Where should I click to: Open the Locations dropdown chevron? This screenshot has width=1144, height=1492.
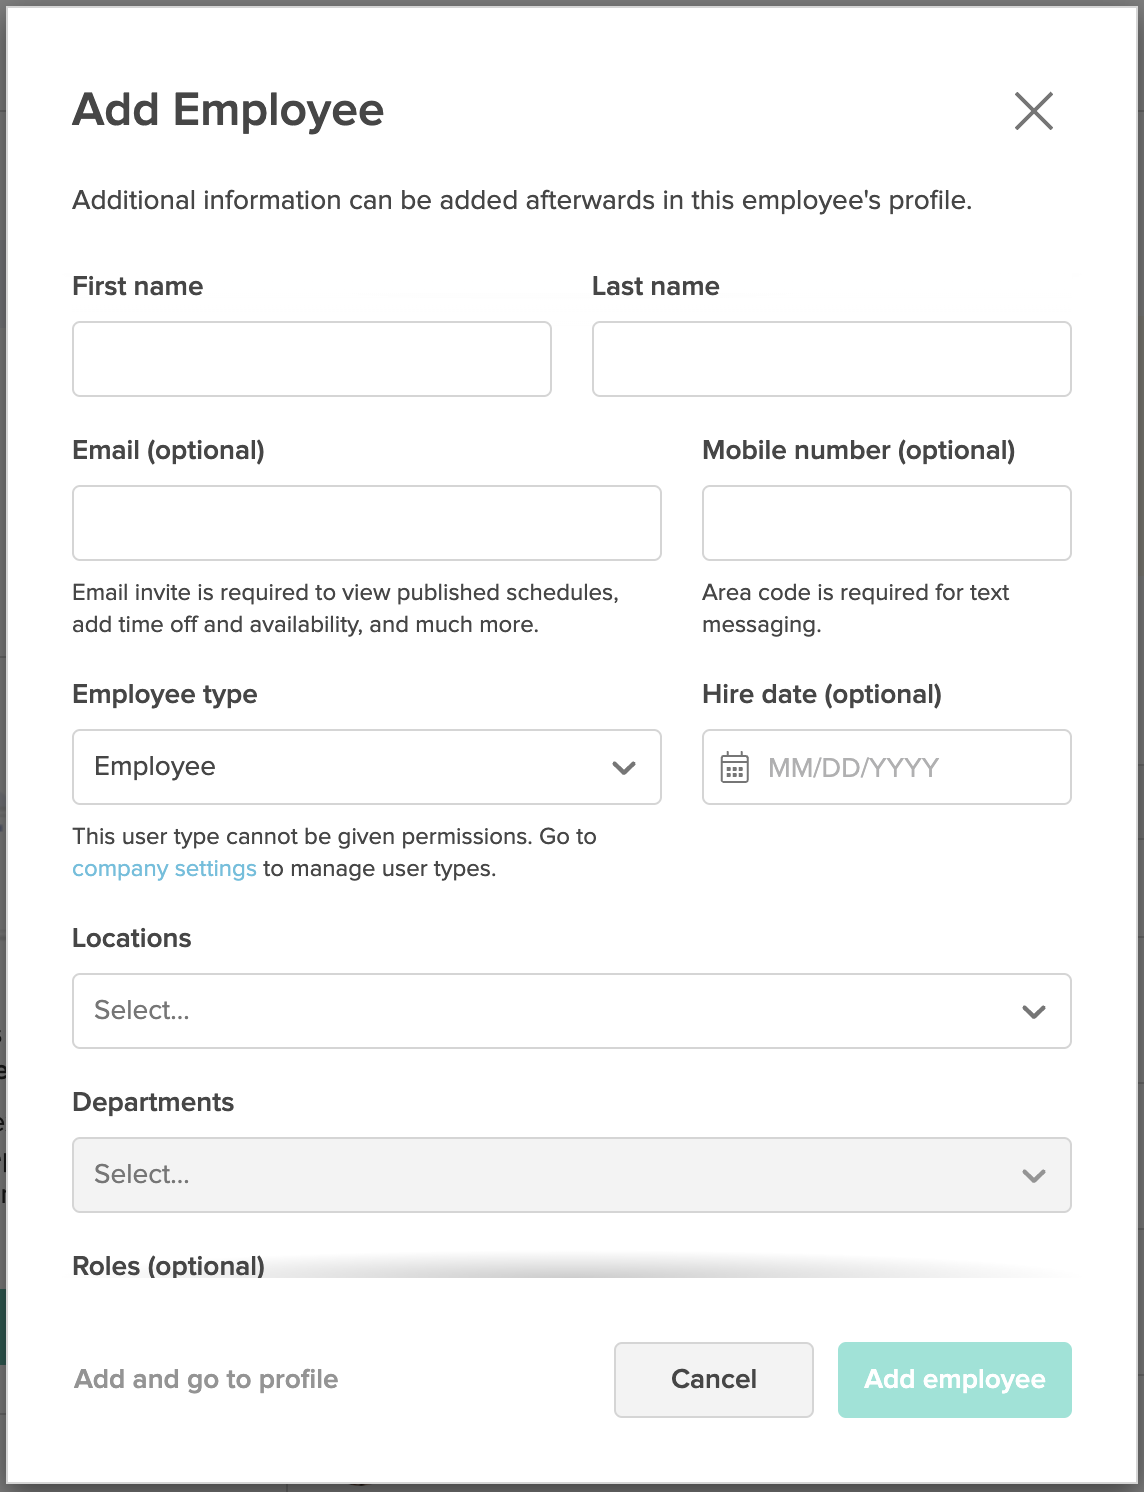[x=1033, y=1011]
